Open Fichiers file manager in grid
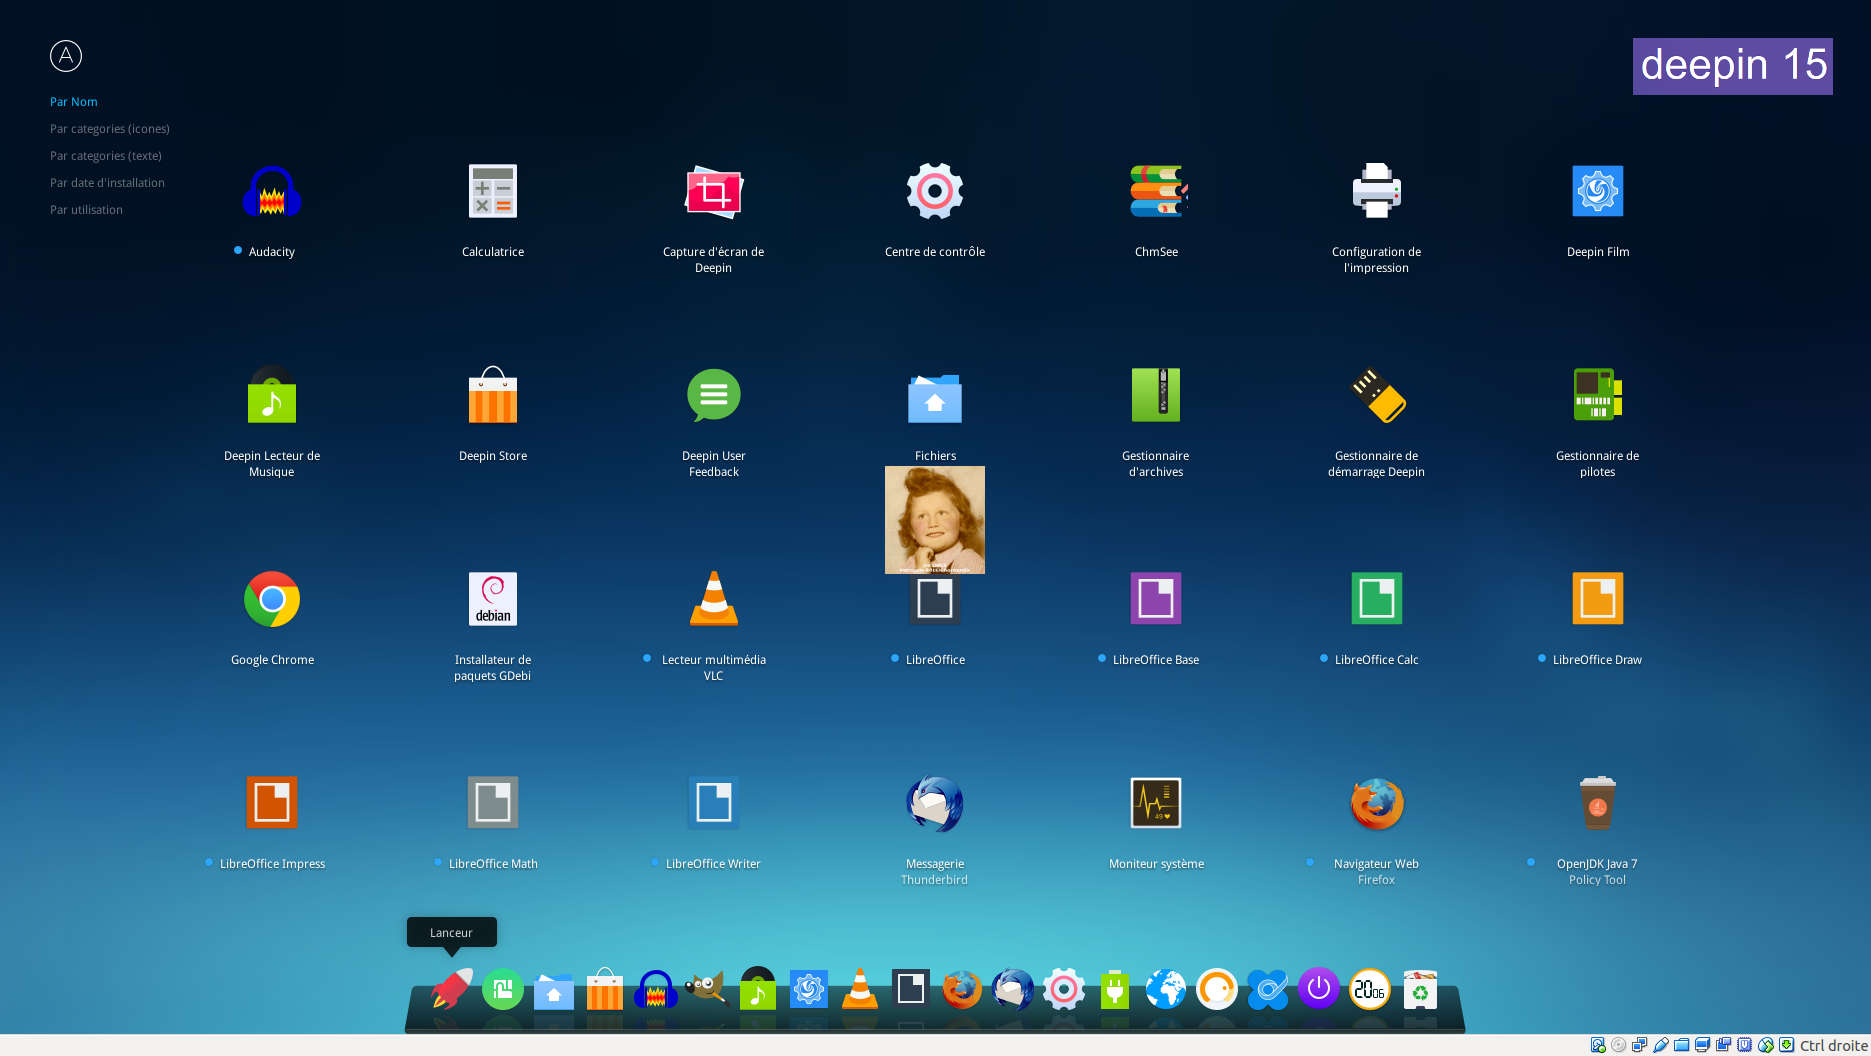Screen dimensions: 1871x1056 coord(935,398)
